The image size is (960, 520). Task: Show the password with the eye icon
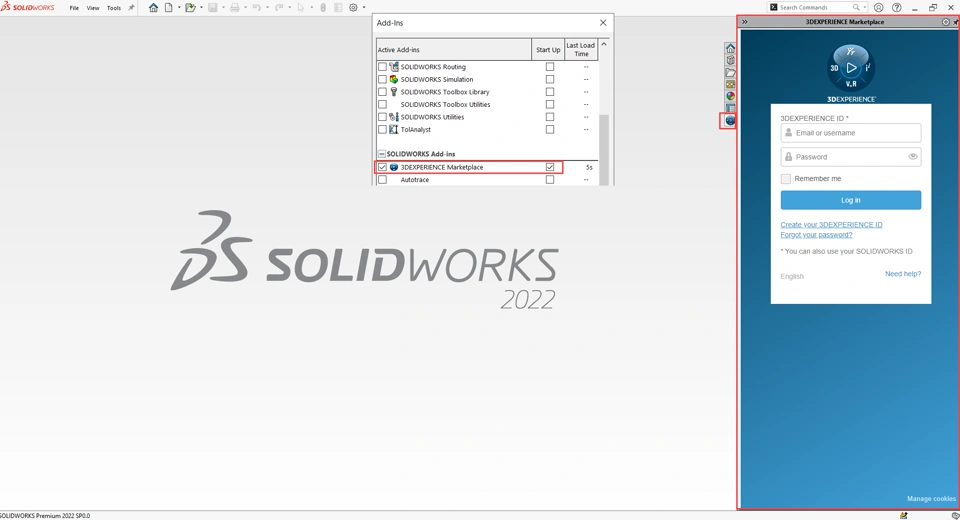pyautogui.click(x=912, y=156)
